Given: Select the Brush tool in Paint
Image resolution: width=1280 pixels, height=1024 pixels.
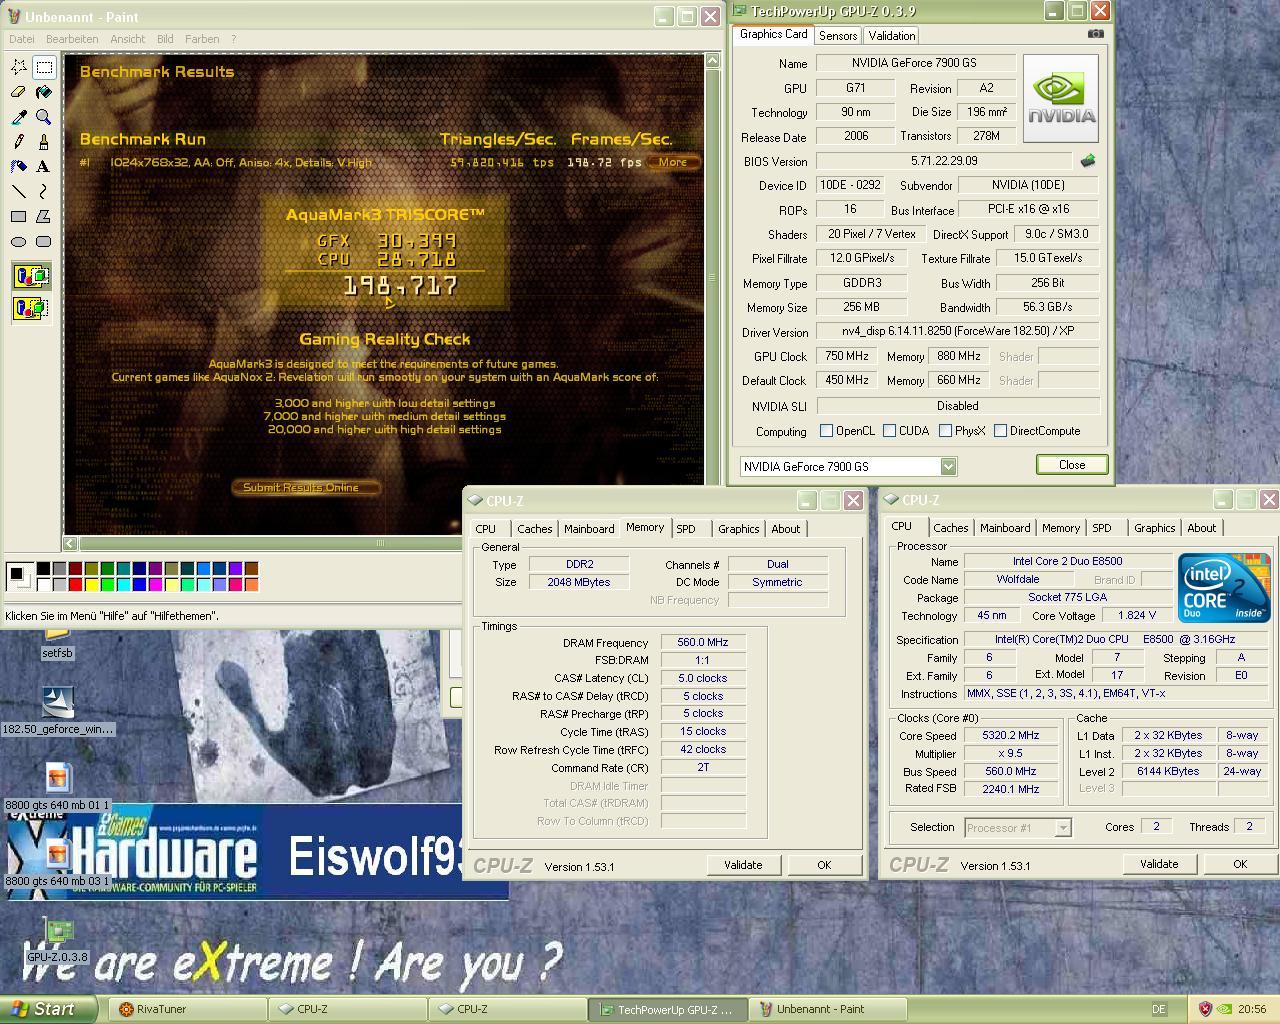Looking at the screenshot, I should click(x=44, y=142).
